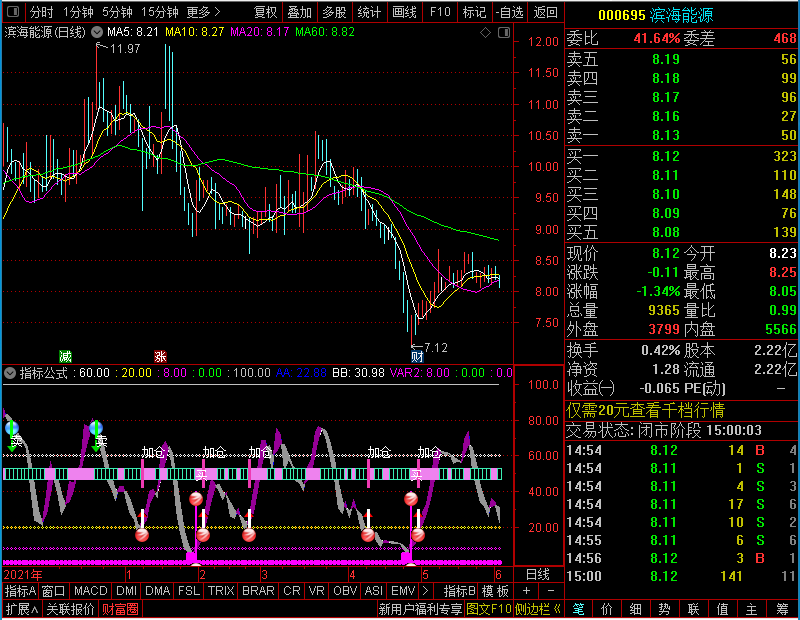Apply the MACD indicator
This screenshot has height=620, width=800.
(91, 591)
